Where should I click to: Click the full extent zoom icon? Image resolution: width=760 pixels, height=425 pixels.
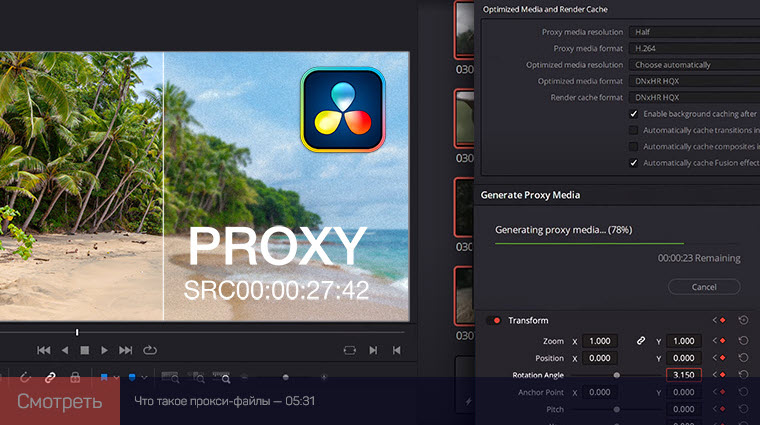pos(170,378)
